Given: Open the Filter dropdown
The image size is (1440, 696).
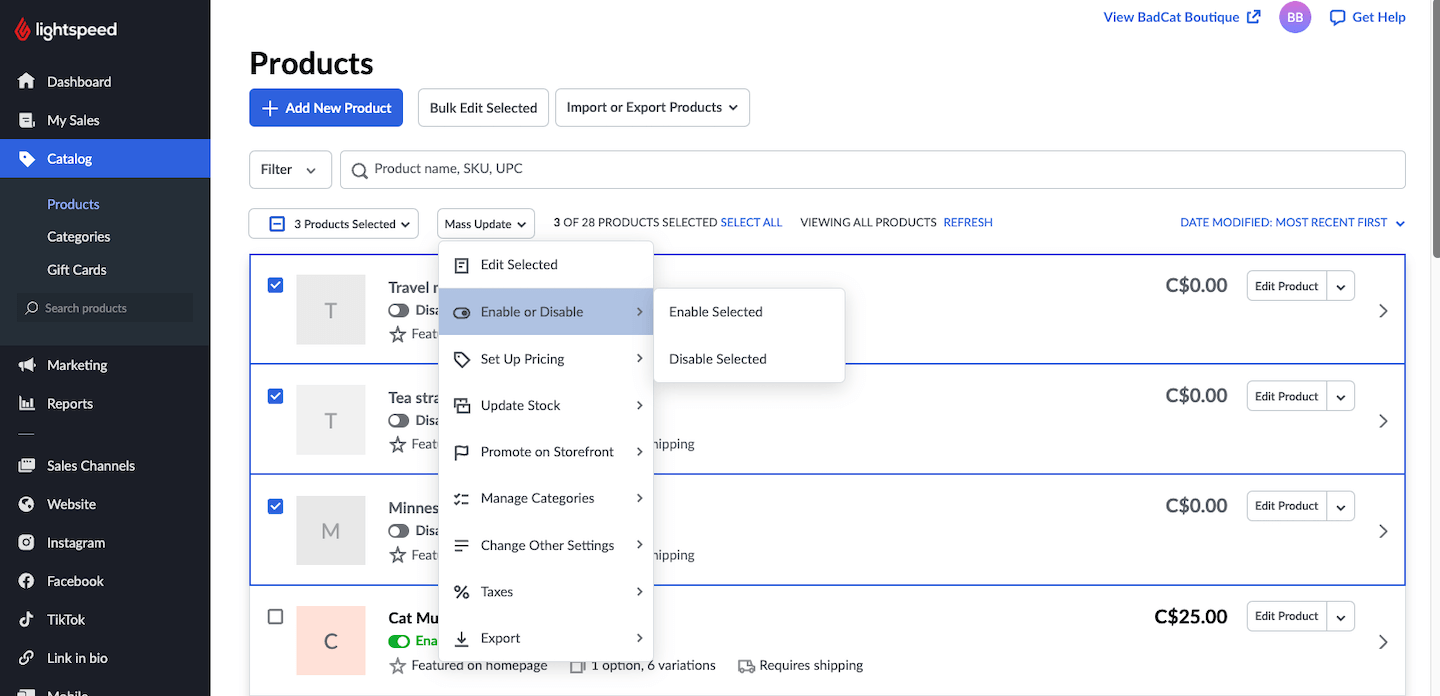Looking at the screenshot, I should [290, 170].
